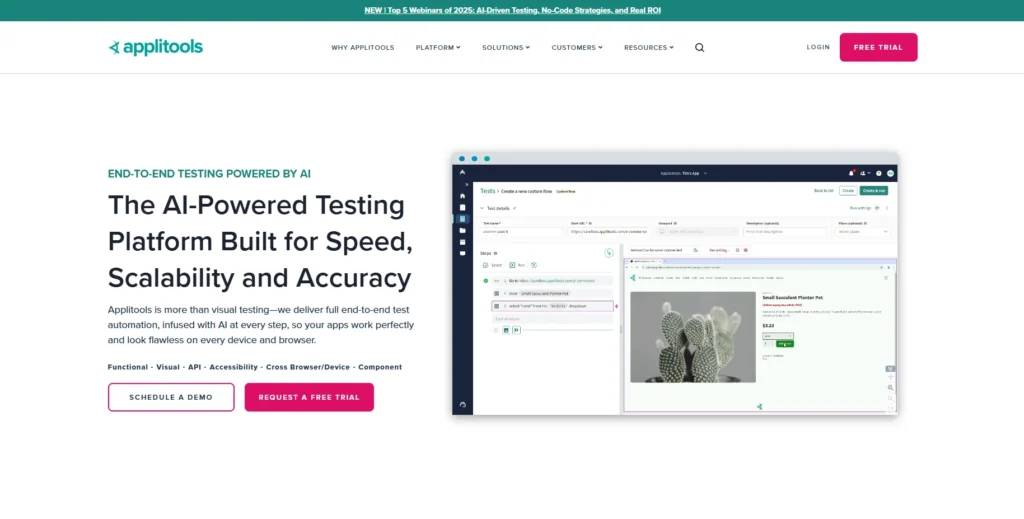
Task: Click the help question-mark icon in demo
Action: (879, 173)
